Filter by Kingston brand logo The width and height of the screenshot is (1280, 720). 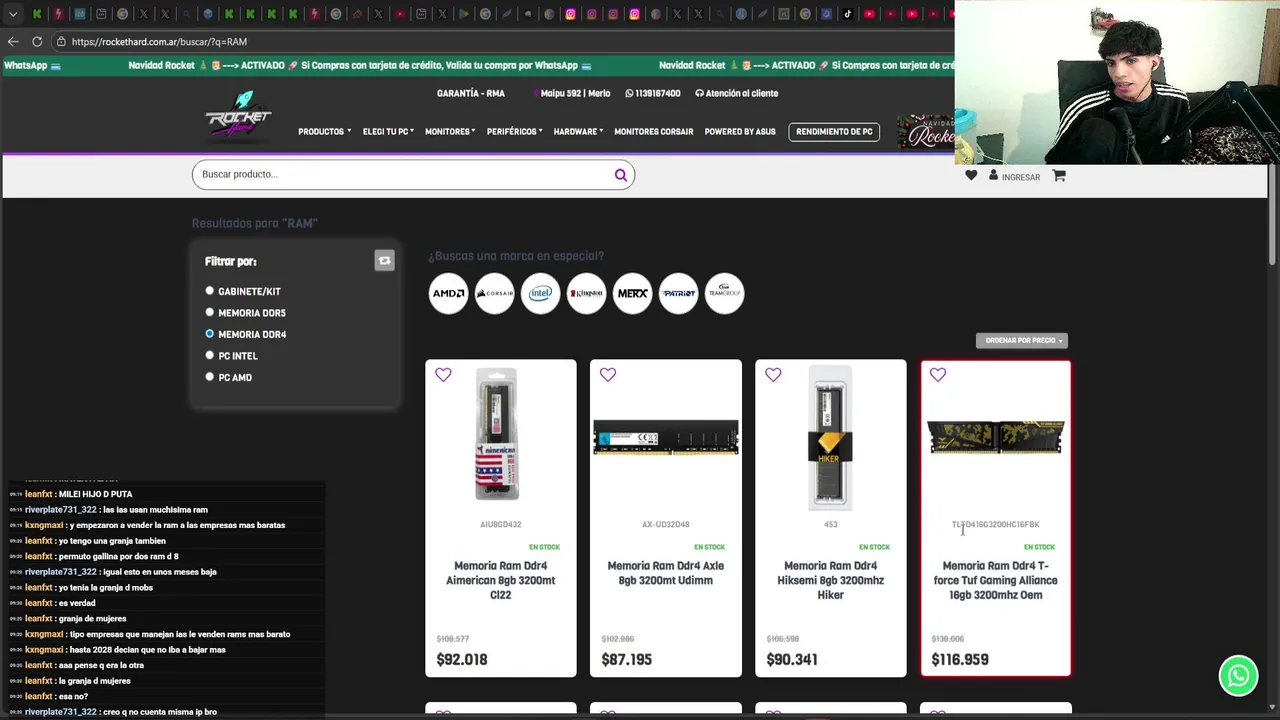click(586, 293)
